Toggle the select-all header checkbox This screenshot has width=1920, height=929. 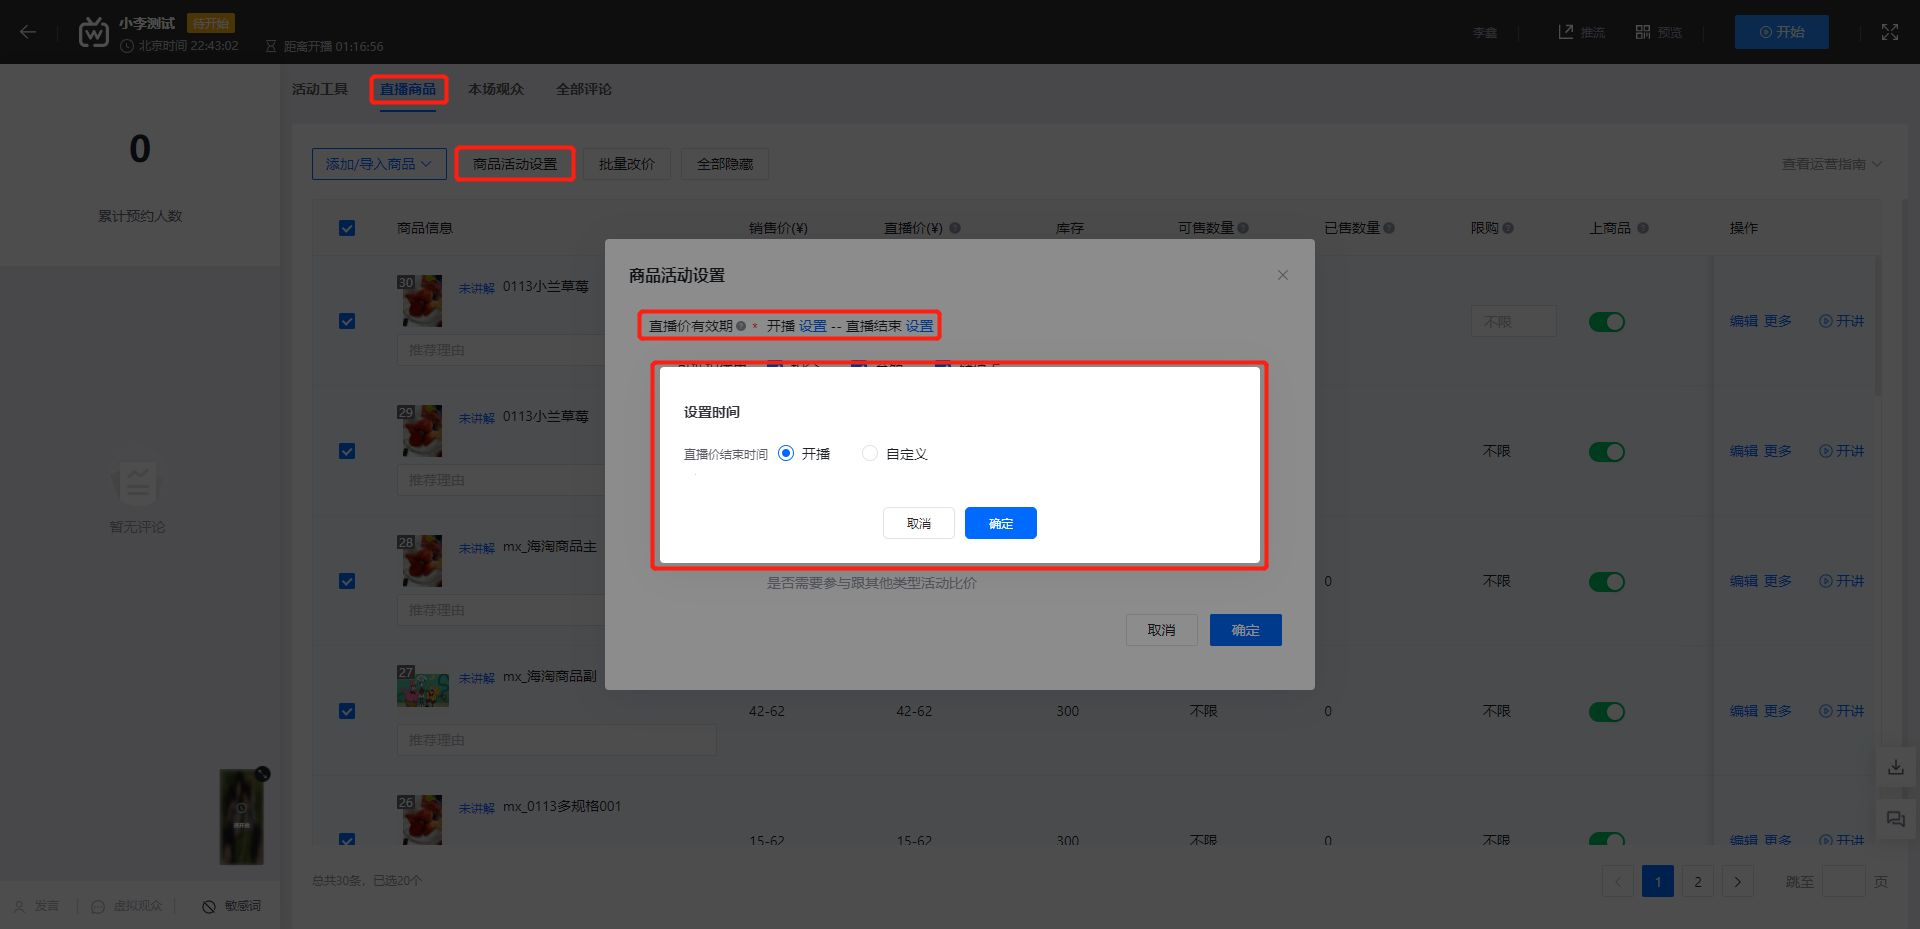(347, 228)
